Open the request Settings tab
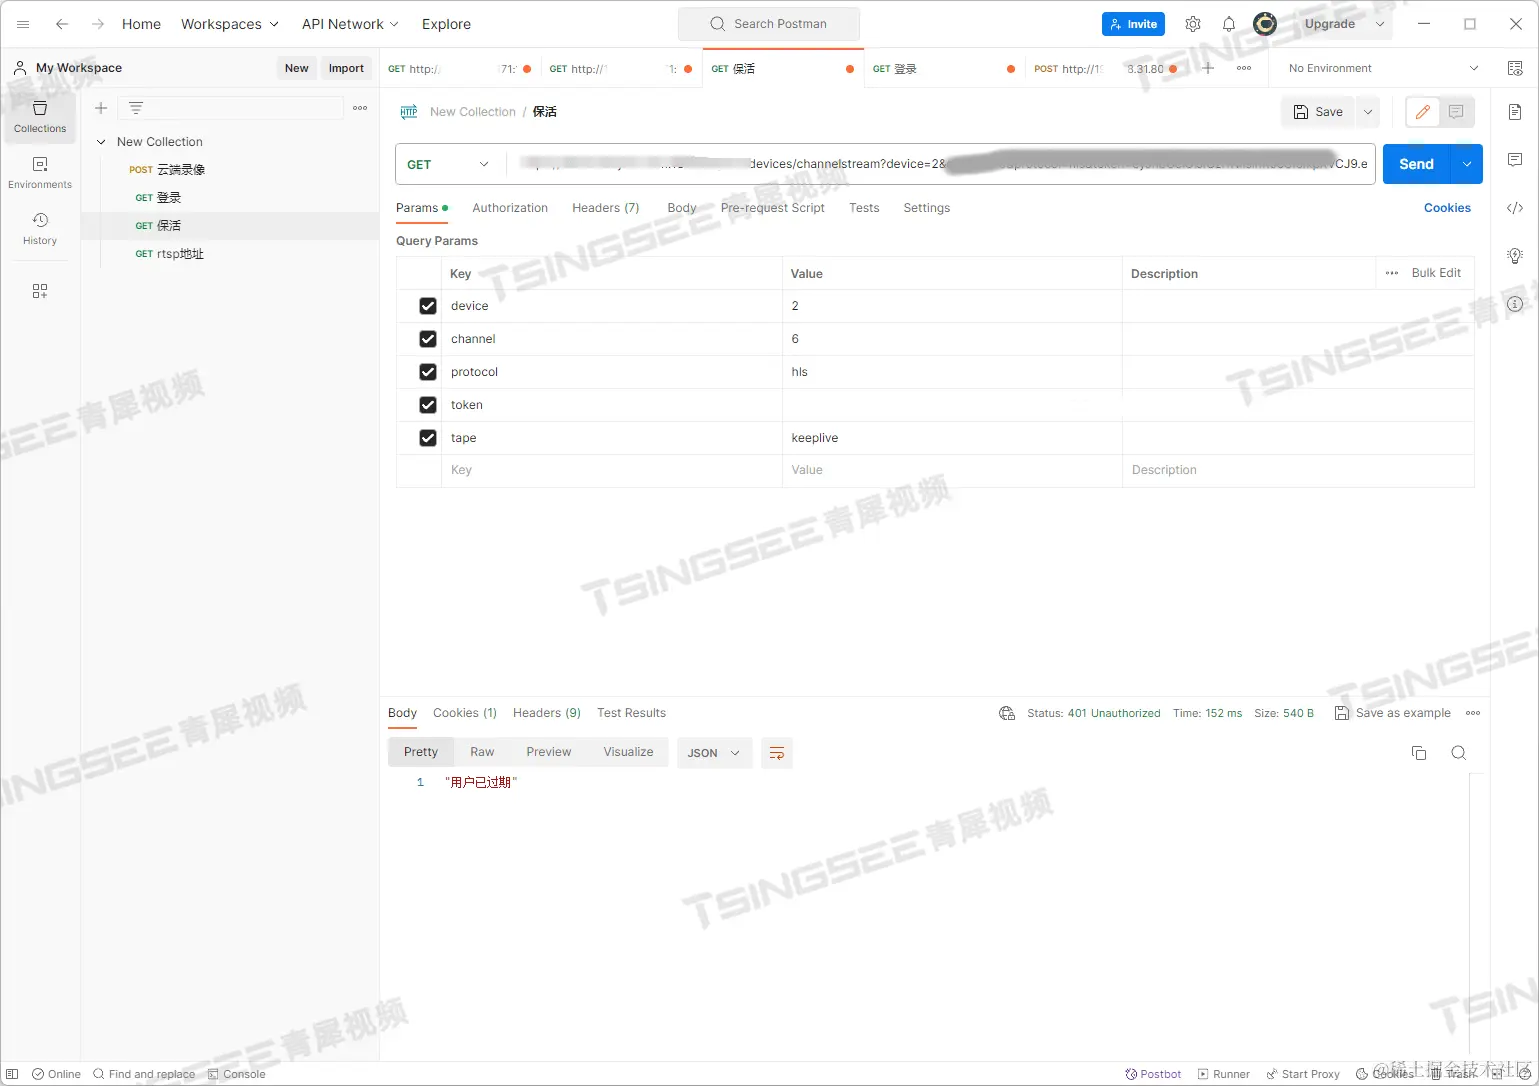The image size is (1539, 1086). (927, 208)
